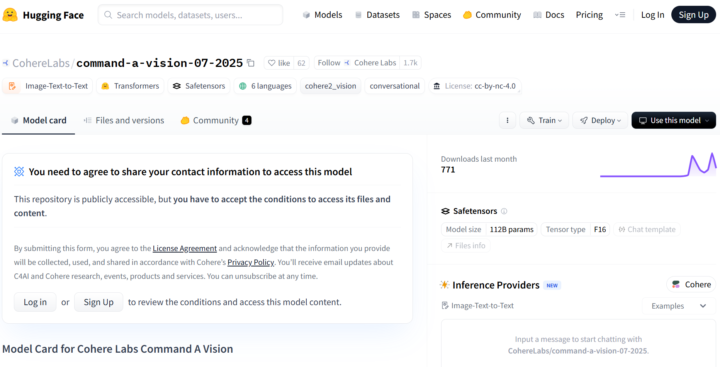
Task: Click the Models cube icon in navbar
Action: click(306, 15)
